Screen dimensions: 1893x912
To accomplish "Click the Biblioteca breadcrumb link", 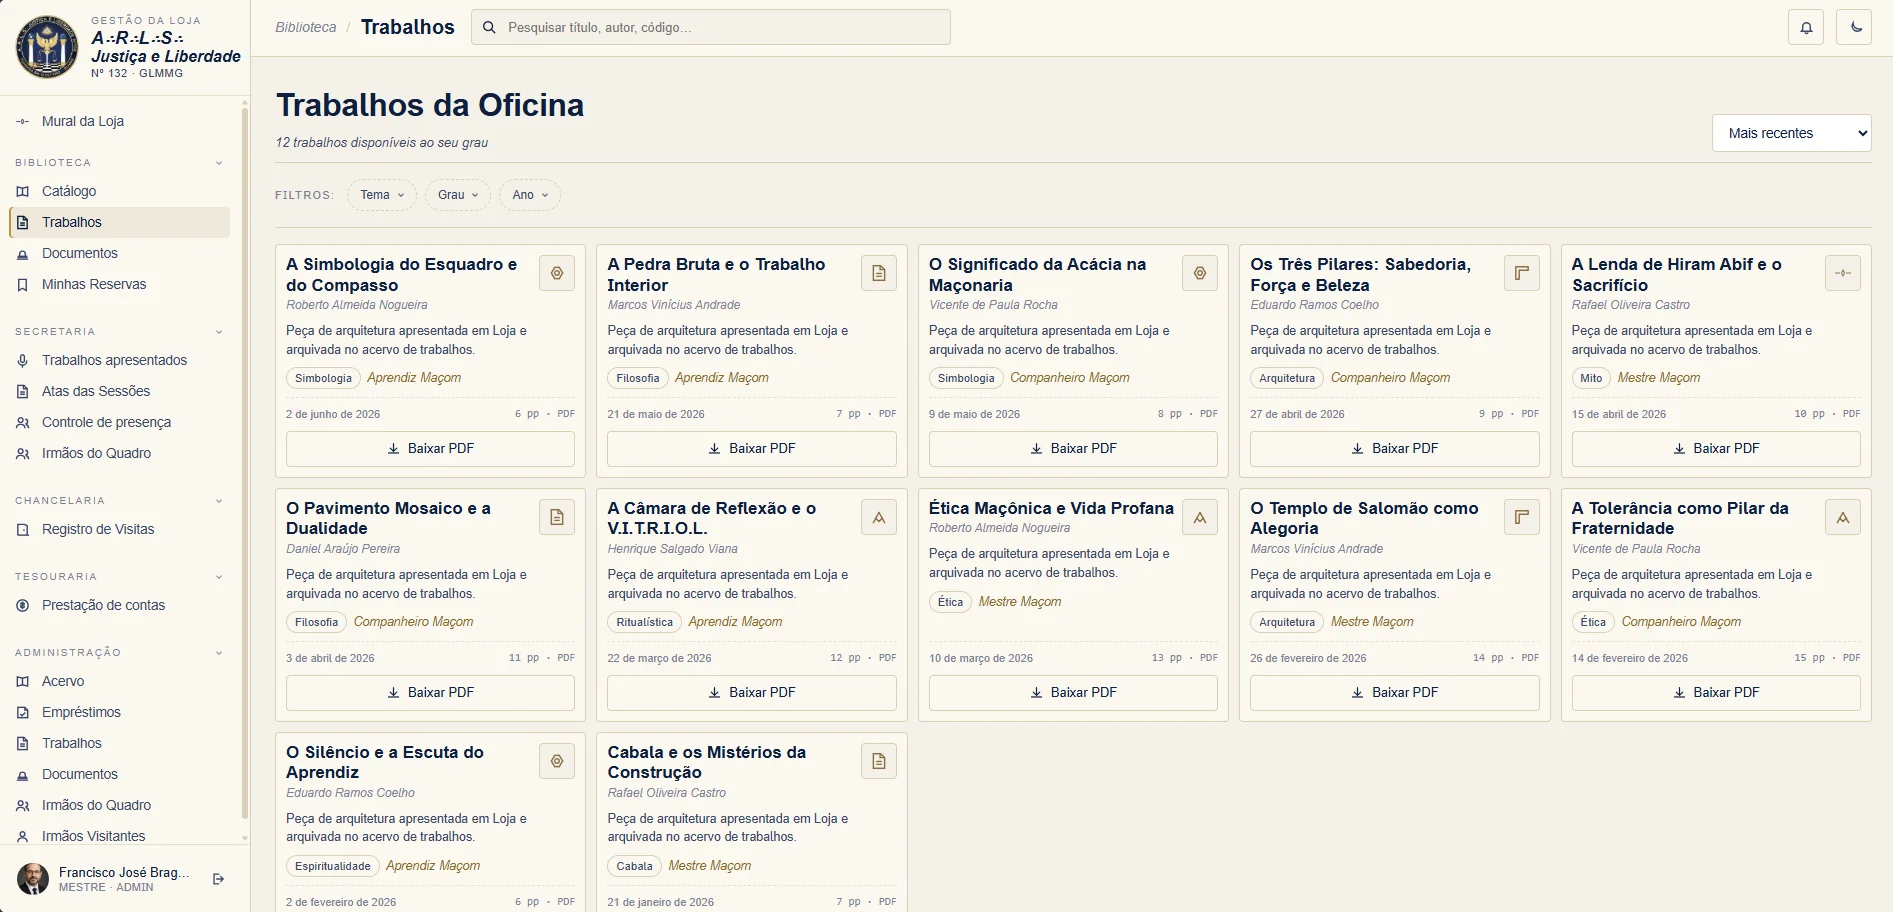I will click(x=306, y=27).
